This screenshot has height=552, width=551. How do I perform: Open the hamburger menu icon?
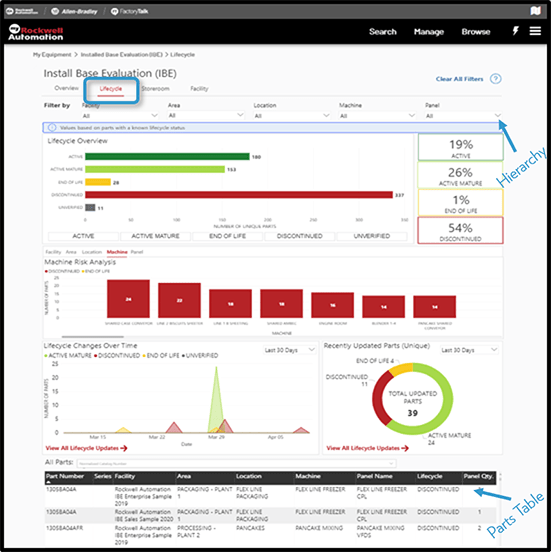pyautogui.click(x=535, y=31)
